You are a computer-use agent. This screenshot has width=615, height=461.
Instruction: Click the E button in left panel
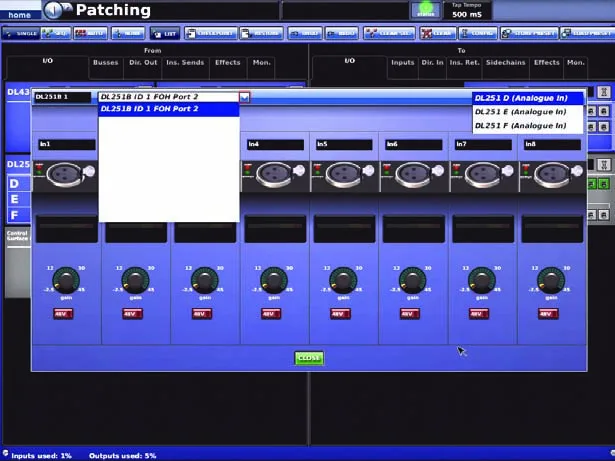coord(18,199)
